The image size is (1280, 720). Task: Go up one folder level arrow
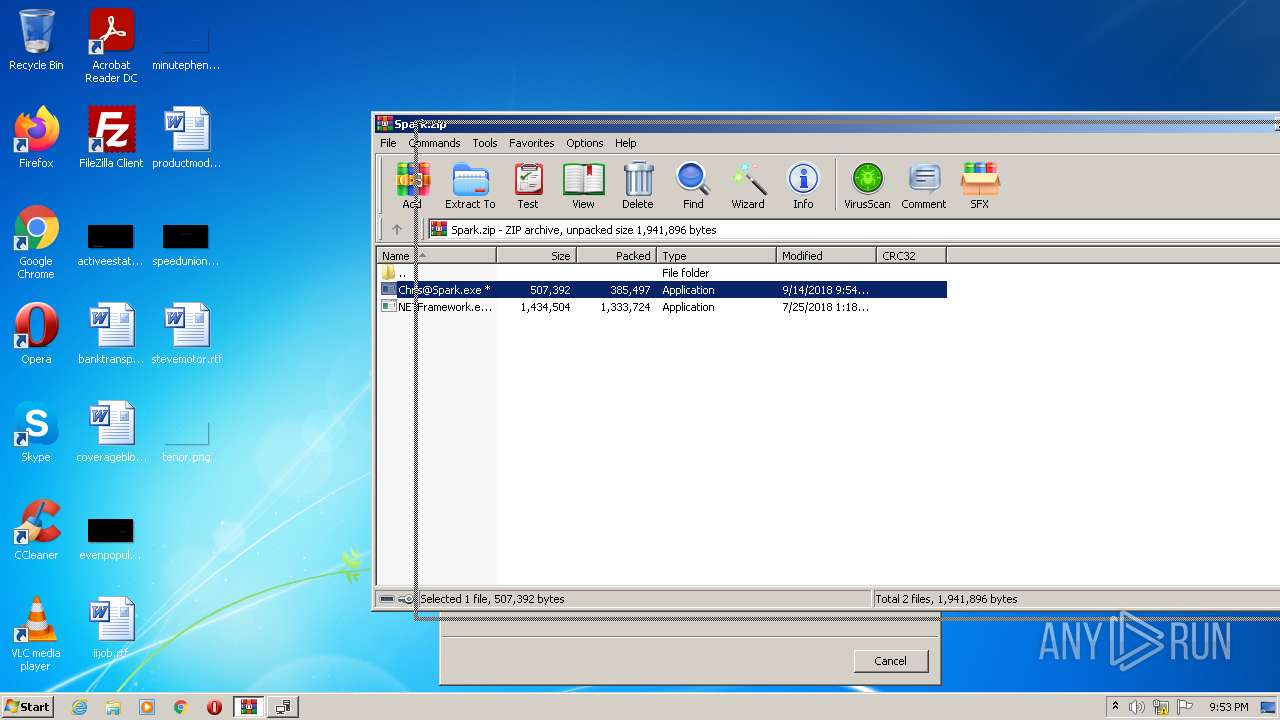[397, 229]
